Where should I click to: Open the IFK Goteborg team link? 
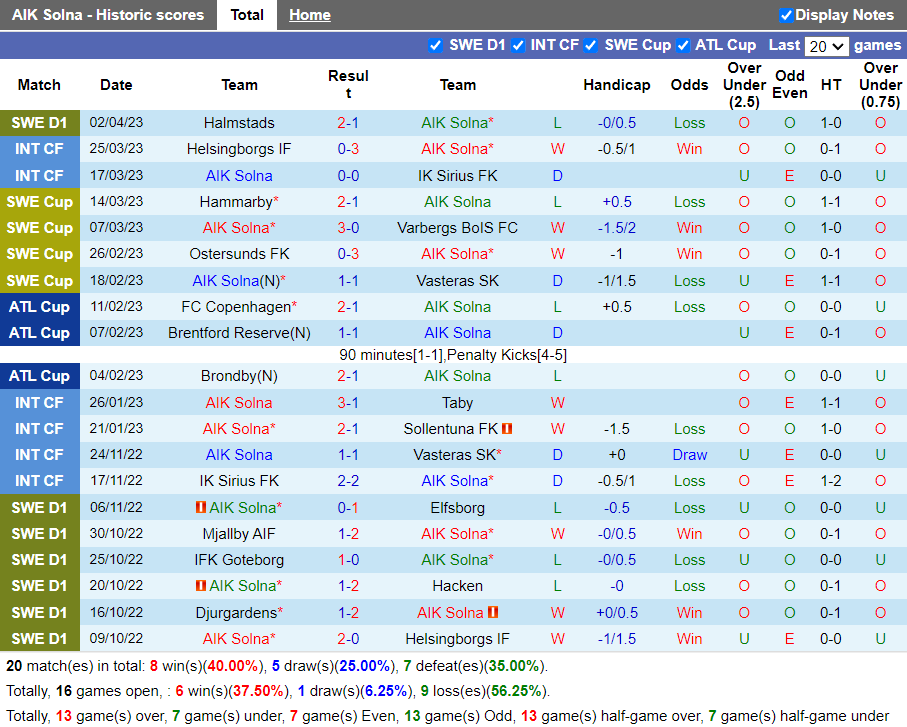click(x=239, y=560)
